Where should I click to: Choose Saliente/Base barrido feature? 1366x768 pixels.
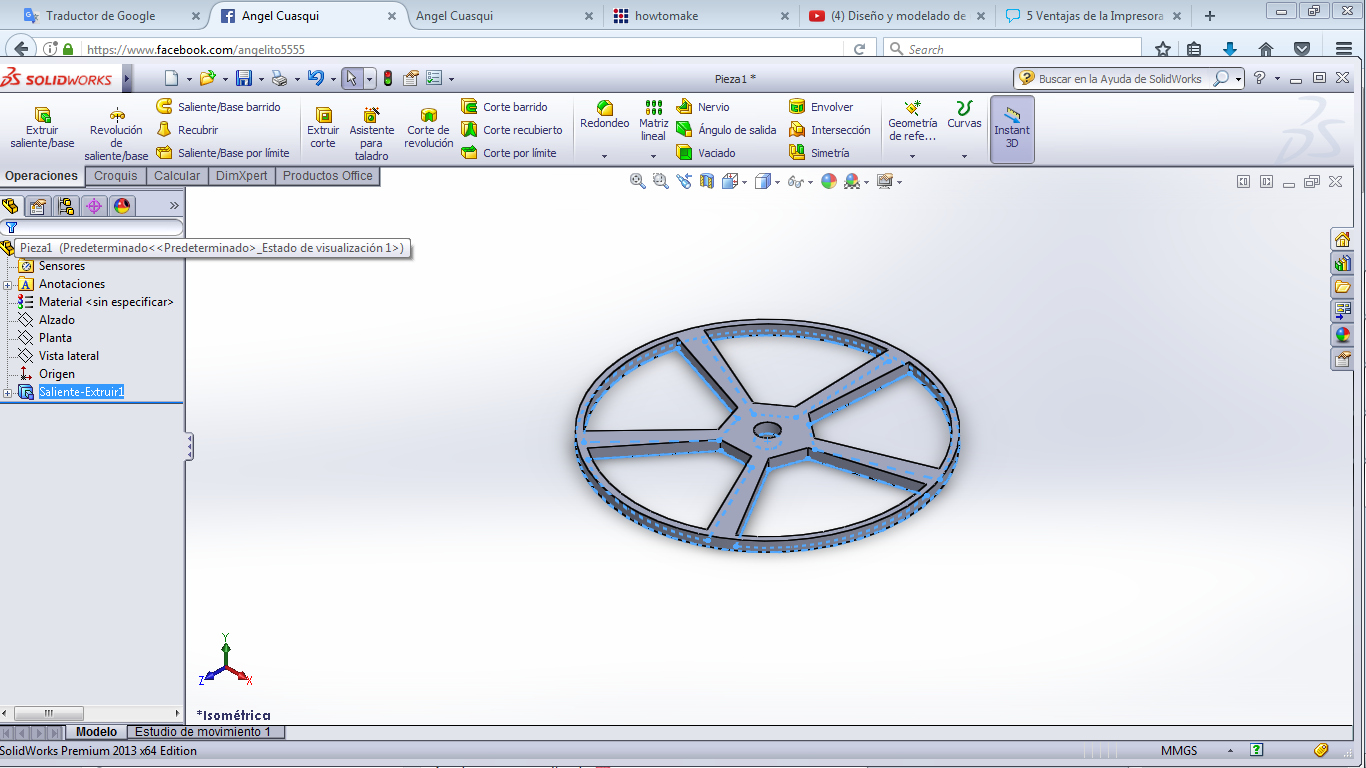pos(218,106)
